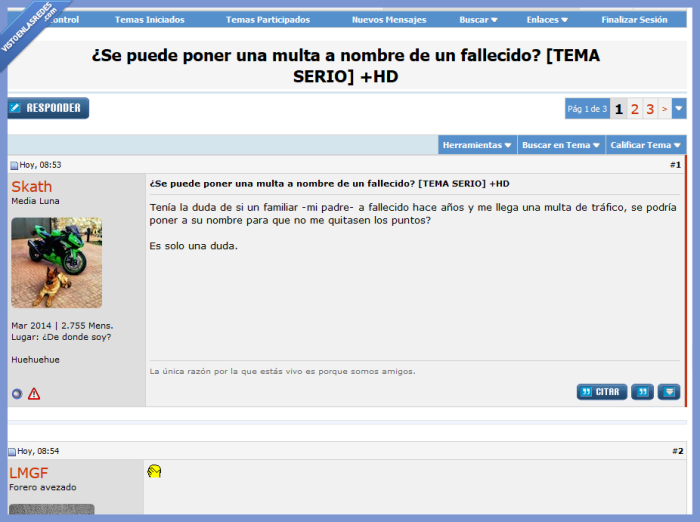
Task: Expand the Herramientas menu
Action: 477,145
